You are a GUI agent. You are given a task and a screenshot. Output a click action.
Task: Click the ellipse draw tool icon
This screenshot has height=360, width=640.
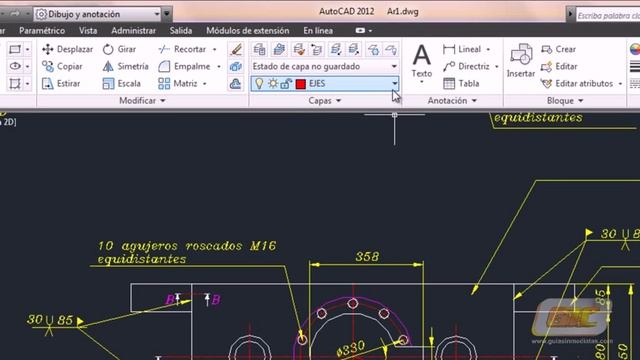tap(15, 67)
